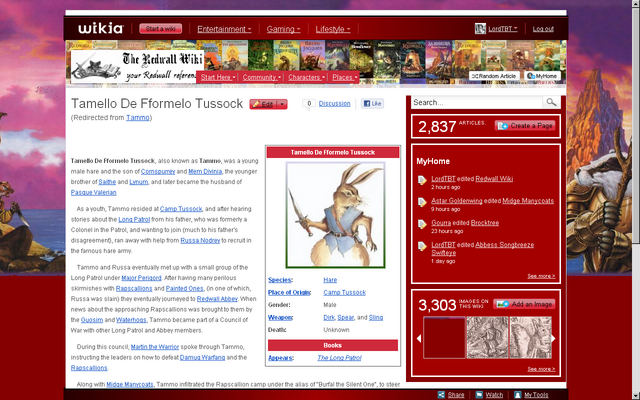Image resolution: width=640 pixels, height=400 pixels.
Task: Click the My Tools icon in bottom toolbar
Action: coord(518,395)
